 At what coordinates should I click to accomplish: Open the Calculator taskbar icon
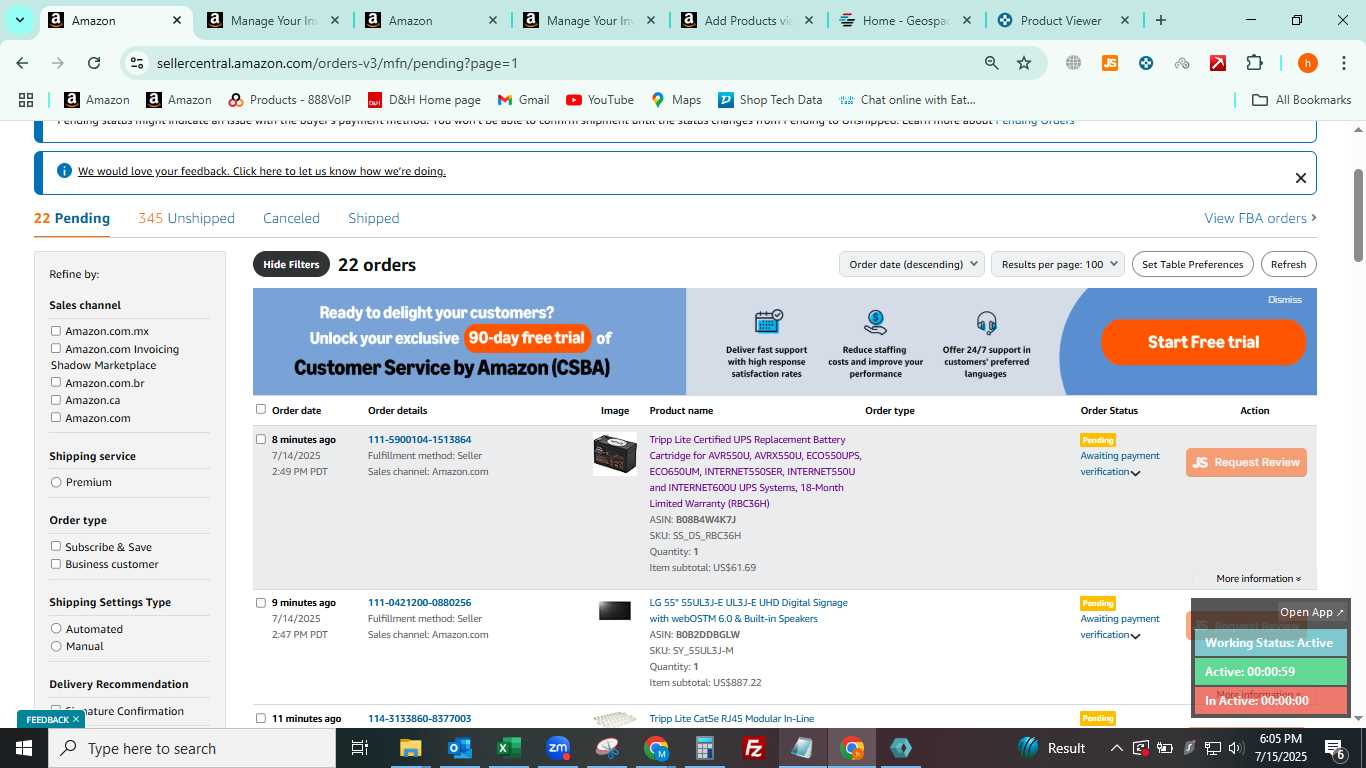click(x=705, y=748)
